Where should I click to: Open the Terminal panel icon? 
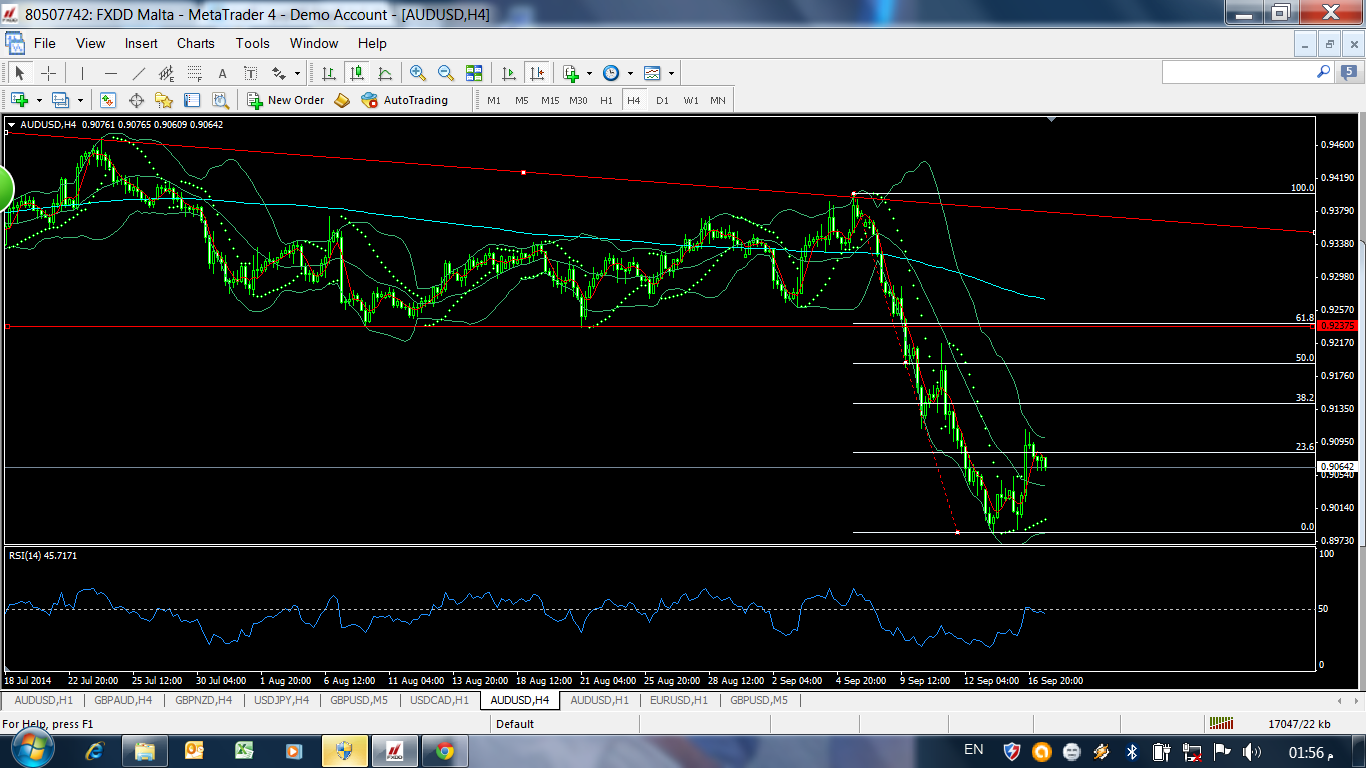pyautogui.click(x=192, y=100)
